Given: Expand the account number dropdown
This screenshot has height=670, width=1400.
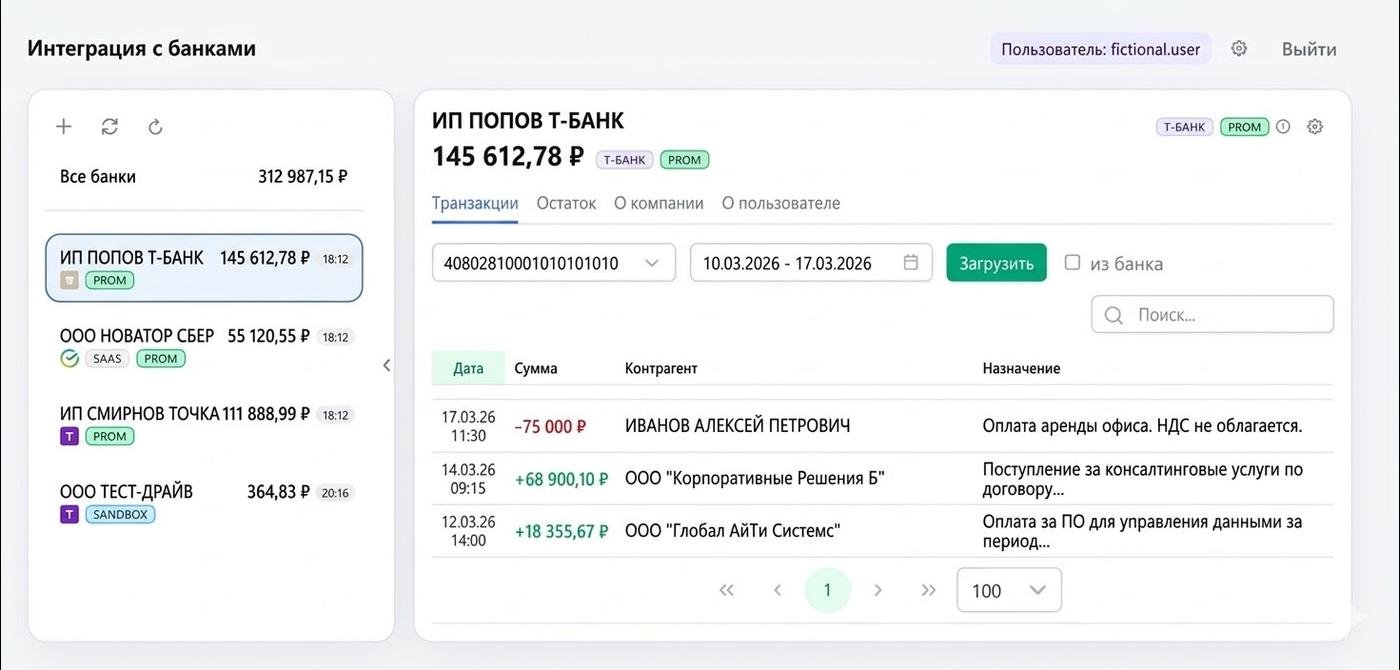Looking at the screenshot, I should pyautogui.click(x=652, y=263).
